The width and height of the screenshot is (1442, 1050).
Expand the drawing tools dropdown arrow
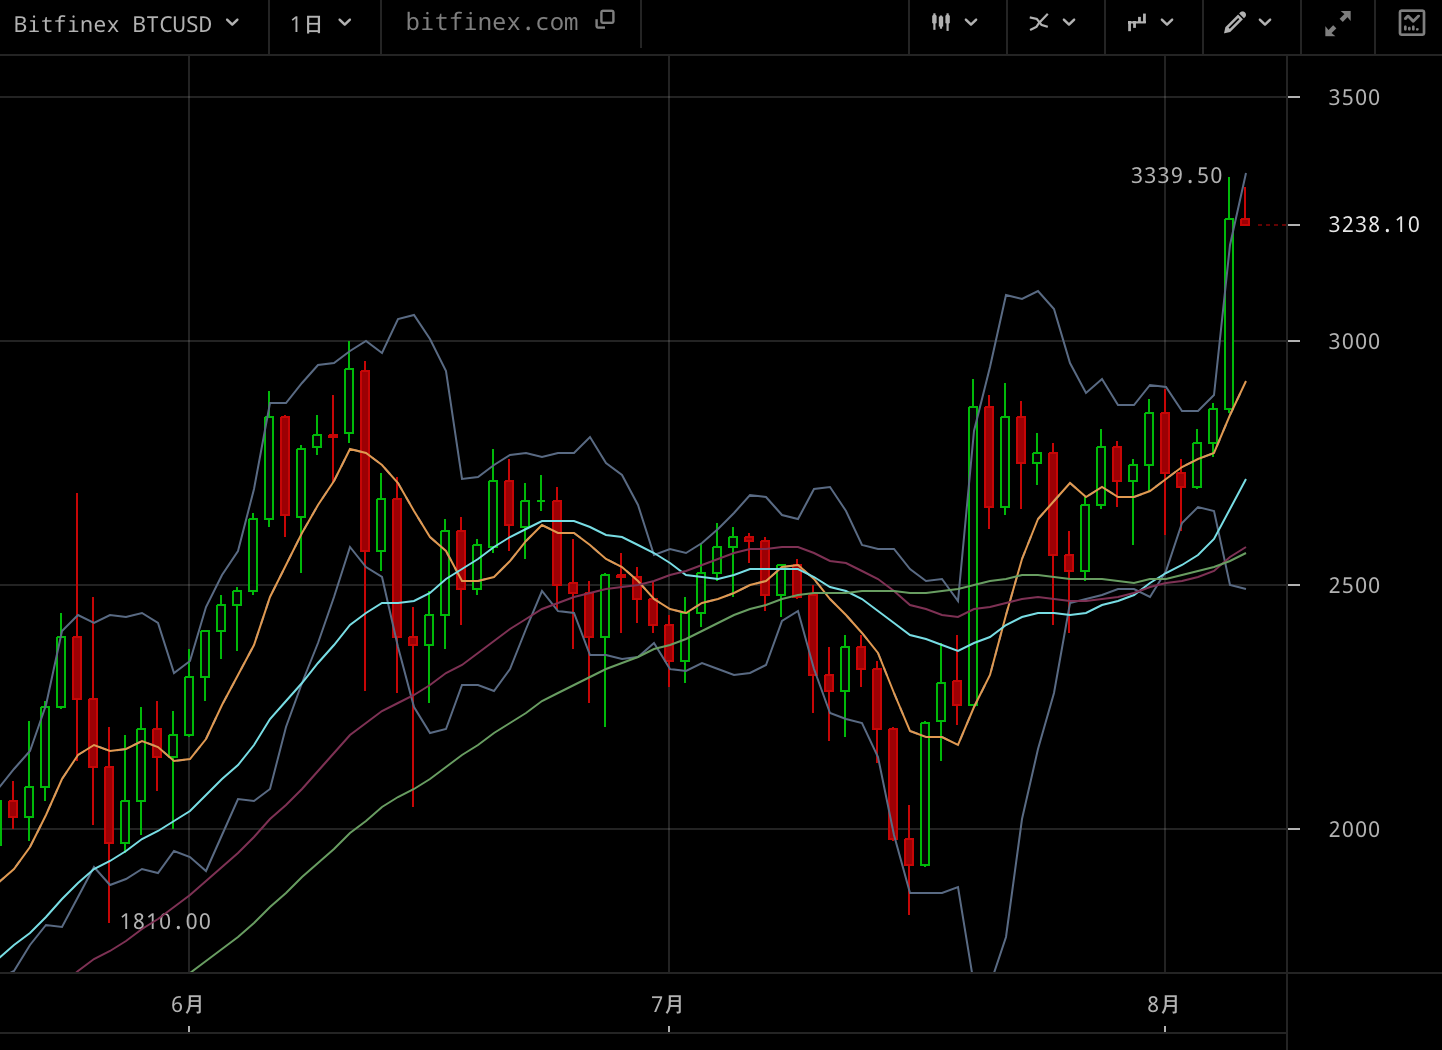coord(1265,22)
